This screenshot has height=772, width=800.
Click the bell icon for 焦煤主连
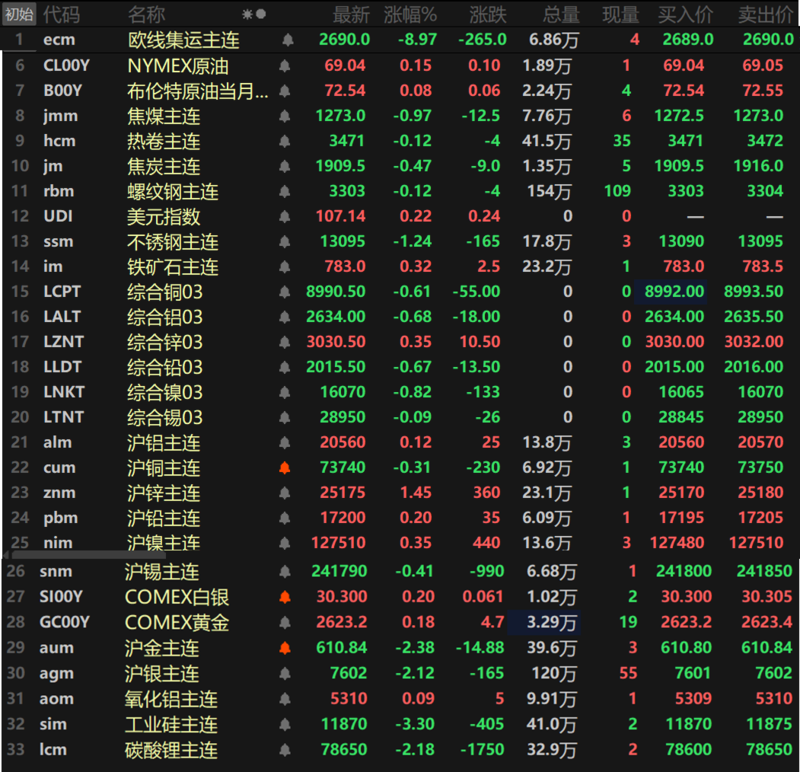click(285, 116)
